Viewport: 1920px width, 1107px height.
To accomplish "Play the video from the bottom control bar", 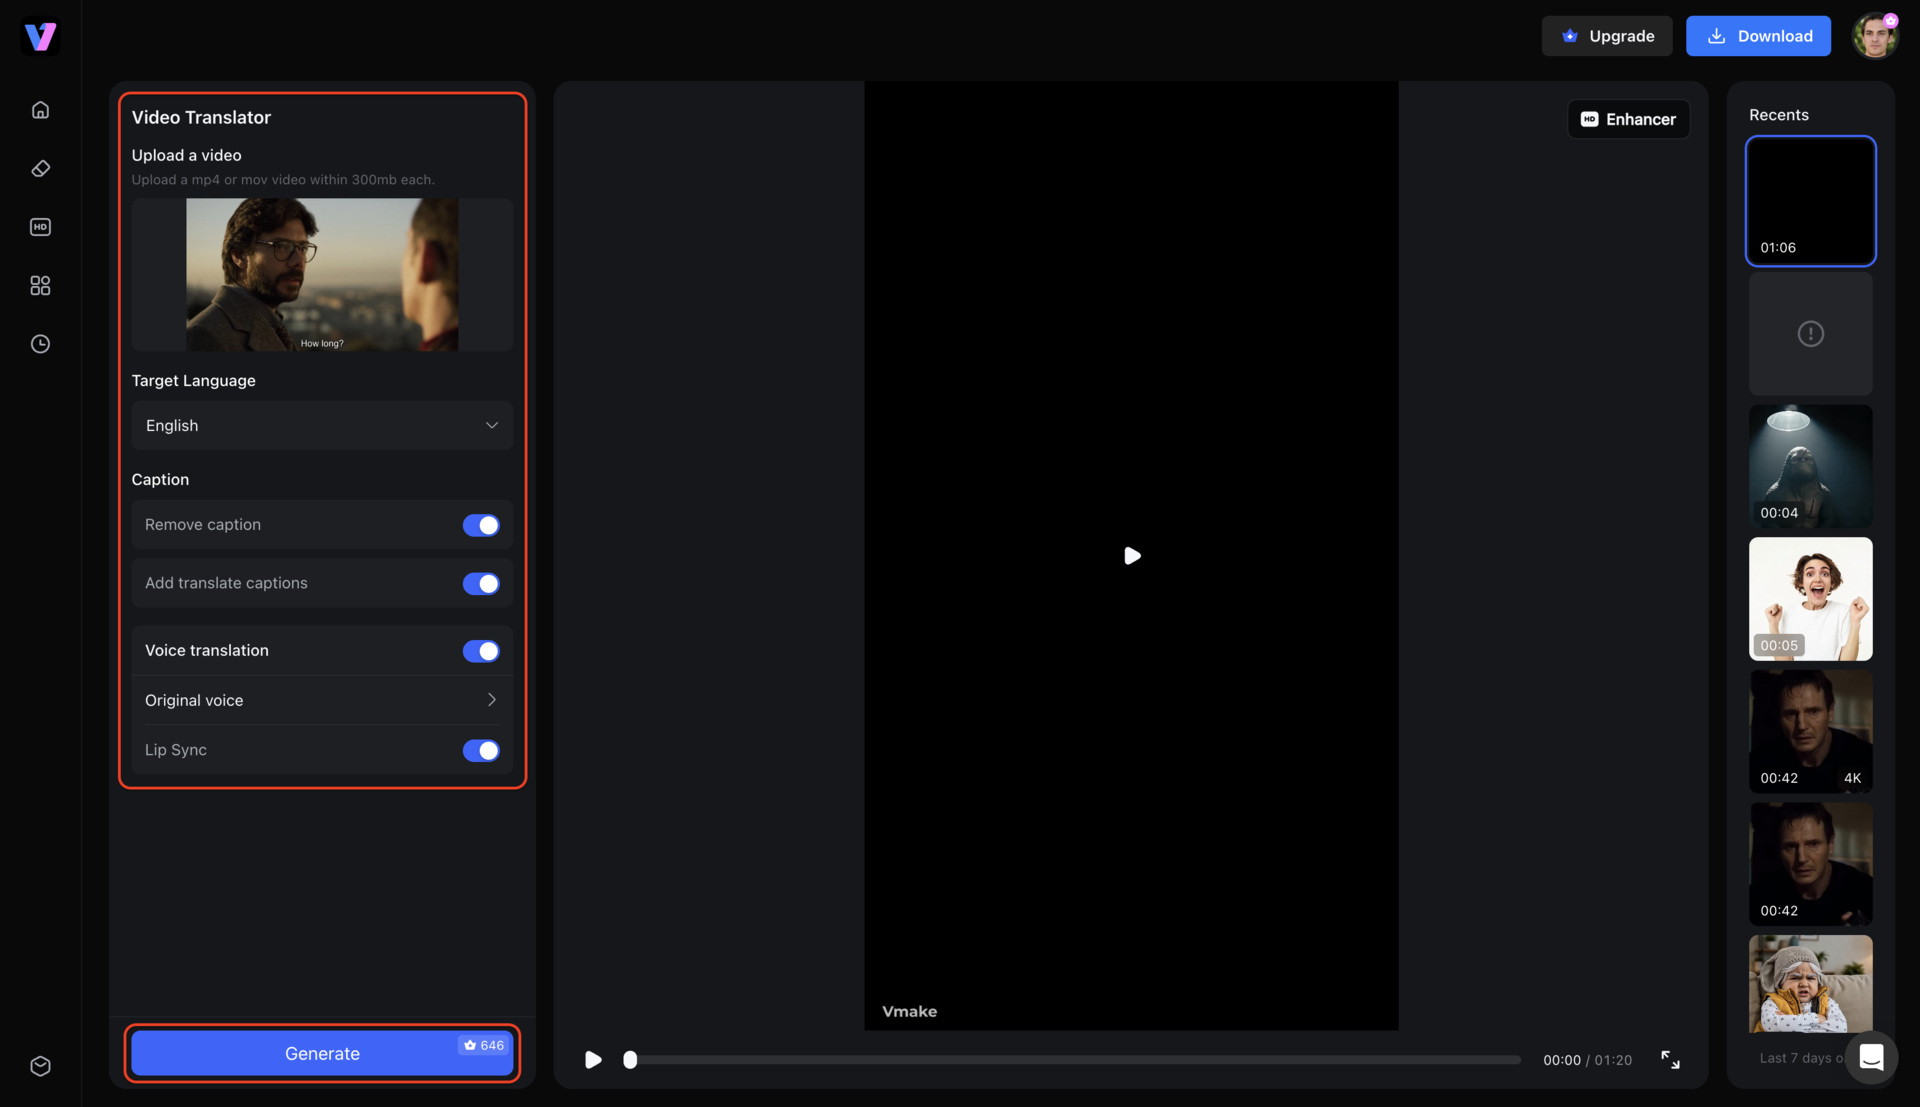I will click(593, 1060).
